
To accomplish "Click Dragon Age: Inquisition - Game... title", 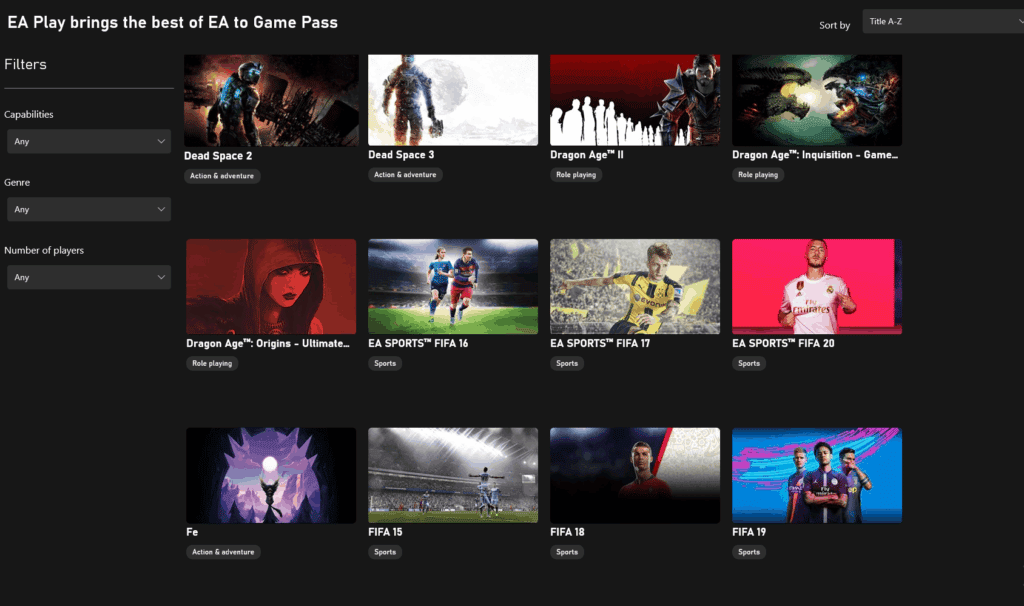I will [x=815, y=155].
